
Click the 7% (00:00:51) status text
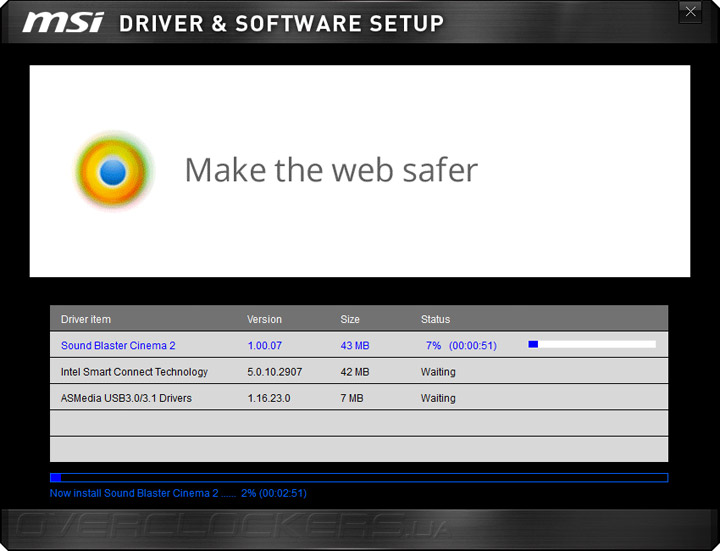461,345
